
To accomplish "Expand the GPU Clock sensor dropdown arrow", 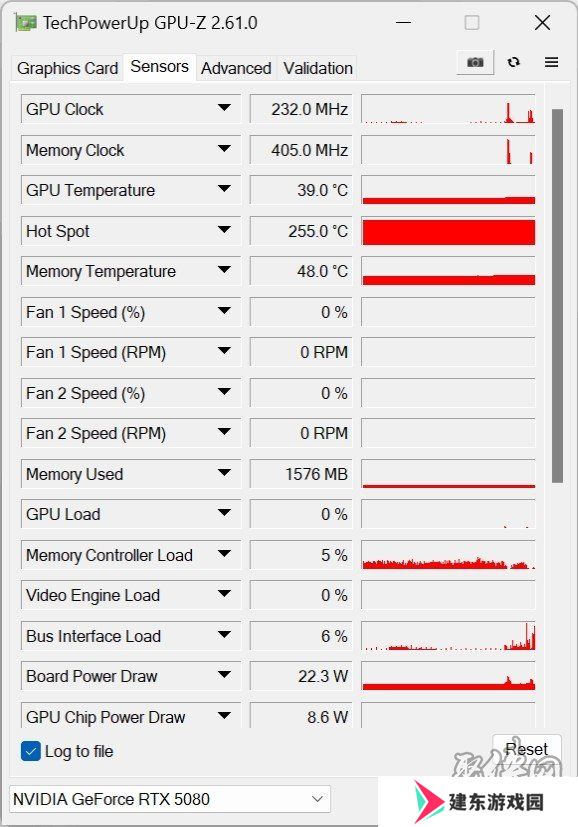I will point(224,108).
